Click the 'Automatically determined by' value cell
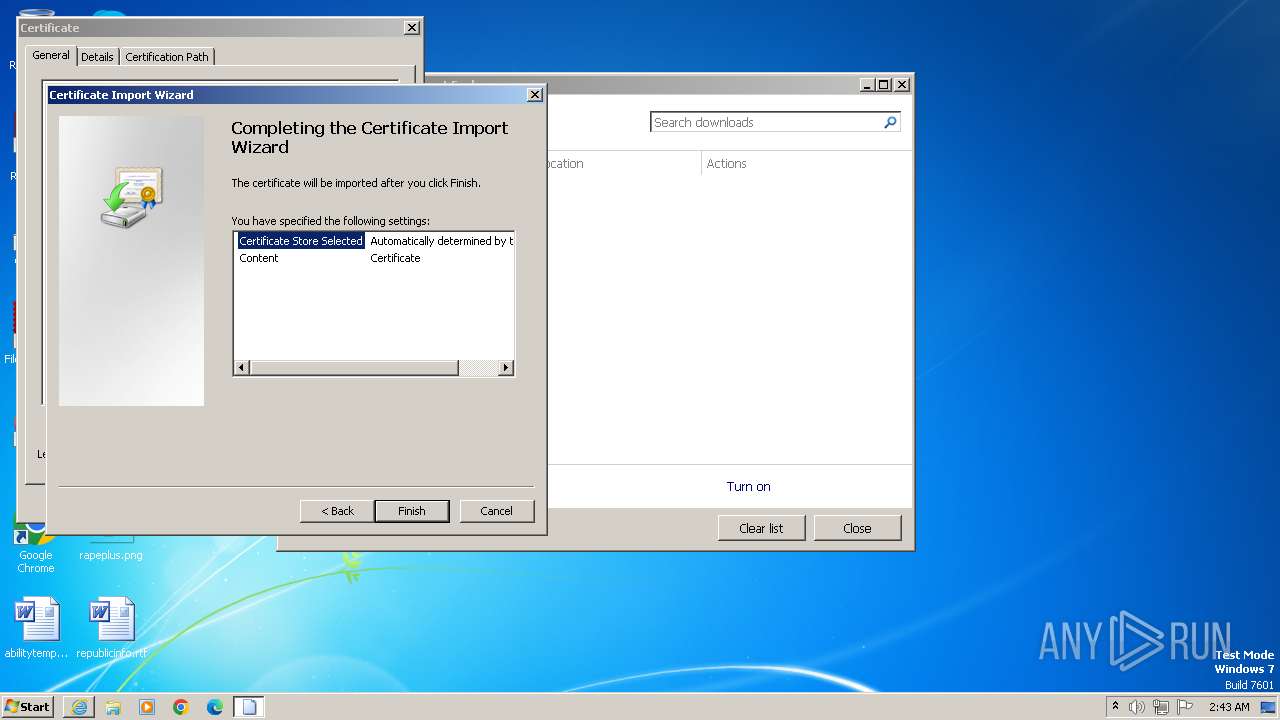The image size is (1280, 720). coord(441,241)
